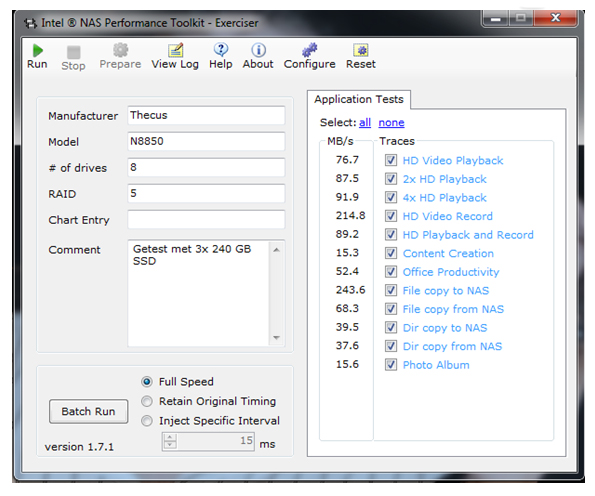Open the About info icon
The height and width of the screenshot is (496, 595).
pyautogui.click(x=258, y=50)
